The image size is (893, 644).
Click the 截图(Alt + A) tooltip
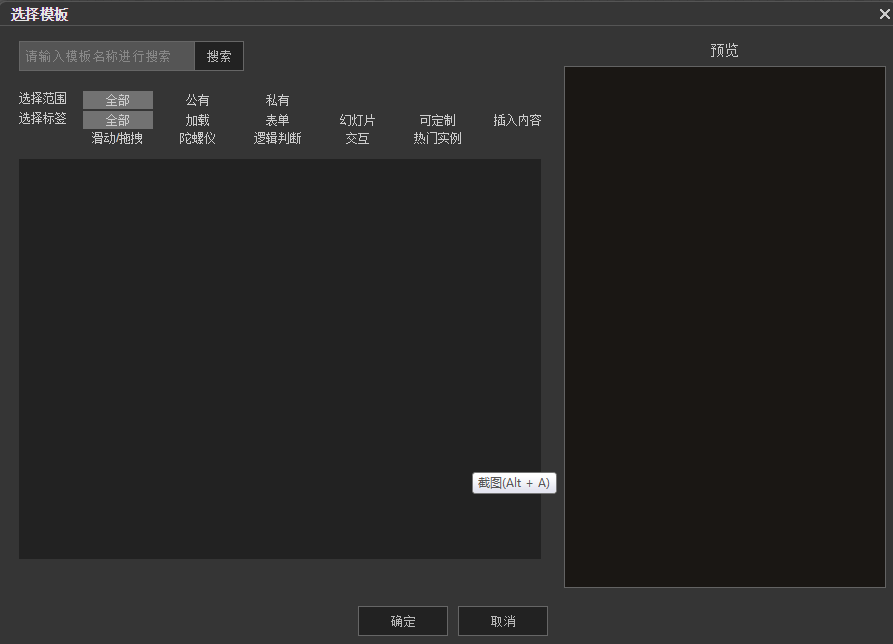tap(514, 483)
